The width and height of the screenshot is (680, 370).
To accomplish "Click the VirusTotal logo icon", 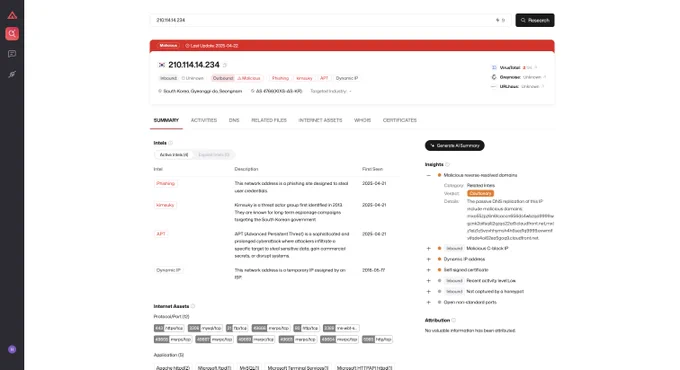I will [x=494, y=68].
